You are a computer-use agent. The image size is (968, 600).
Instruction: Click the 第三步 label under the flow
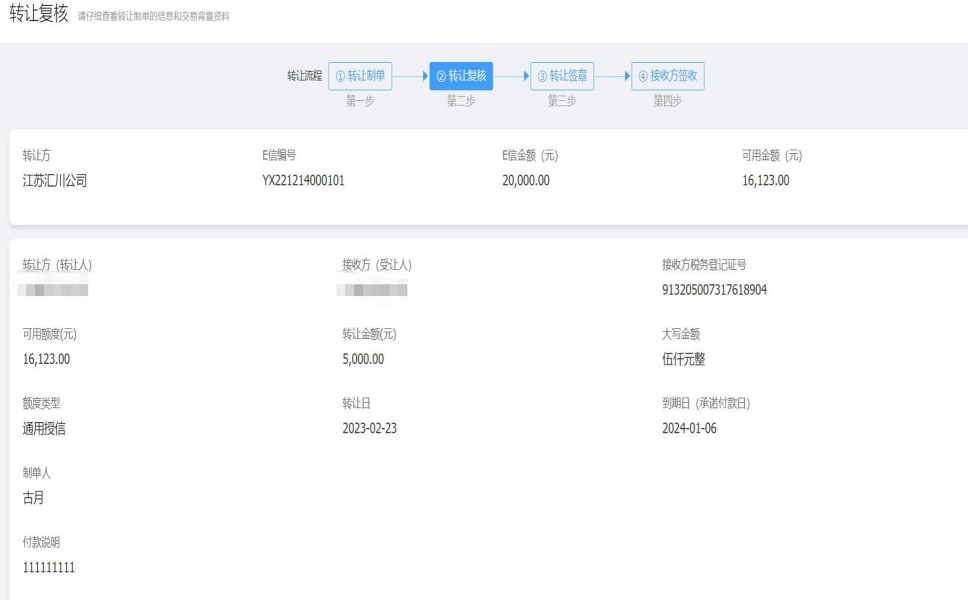click(562, 101)
